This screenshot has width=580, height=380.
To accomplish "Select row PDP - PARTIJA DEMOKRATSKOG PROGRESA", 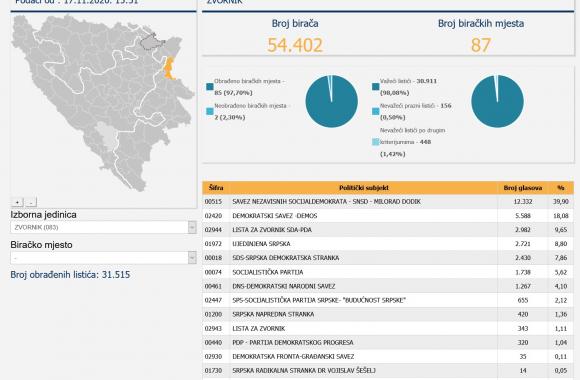I will (388, 342).
